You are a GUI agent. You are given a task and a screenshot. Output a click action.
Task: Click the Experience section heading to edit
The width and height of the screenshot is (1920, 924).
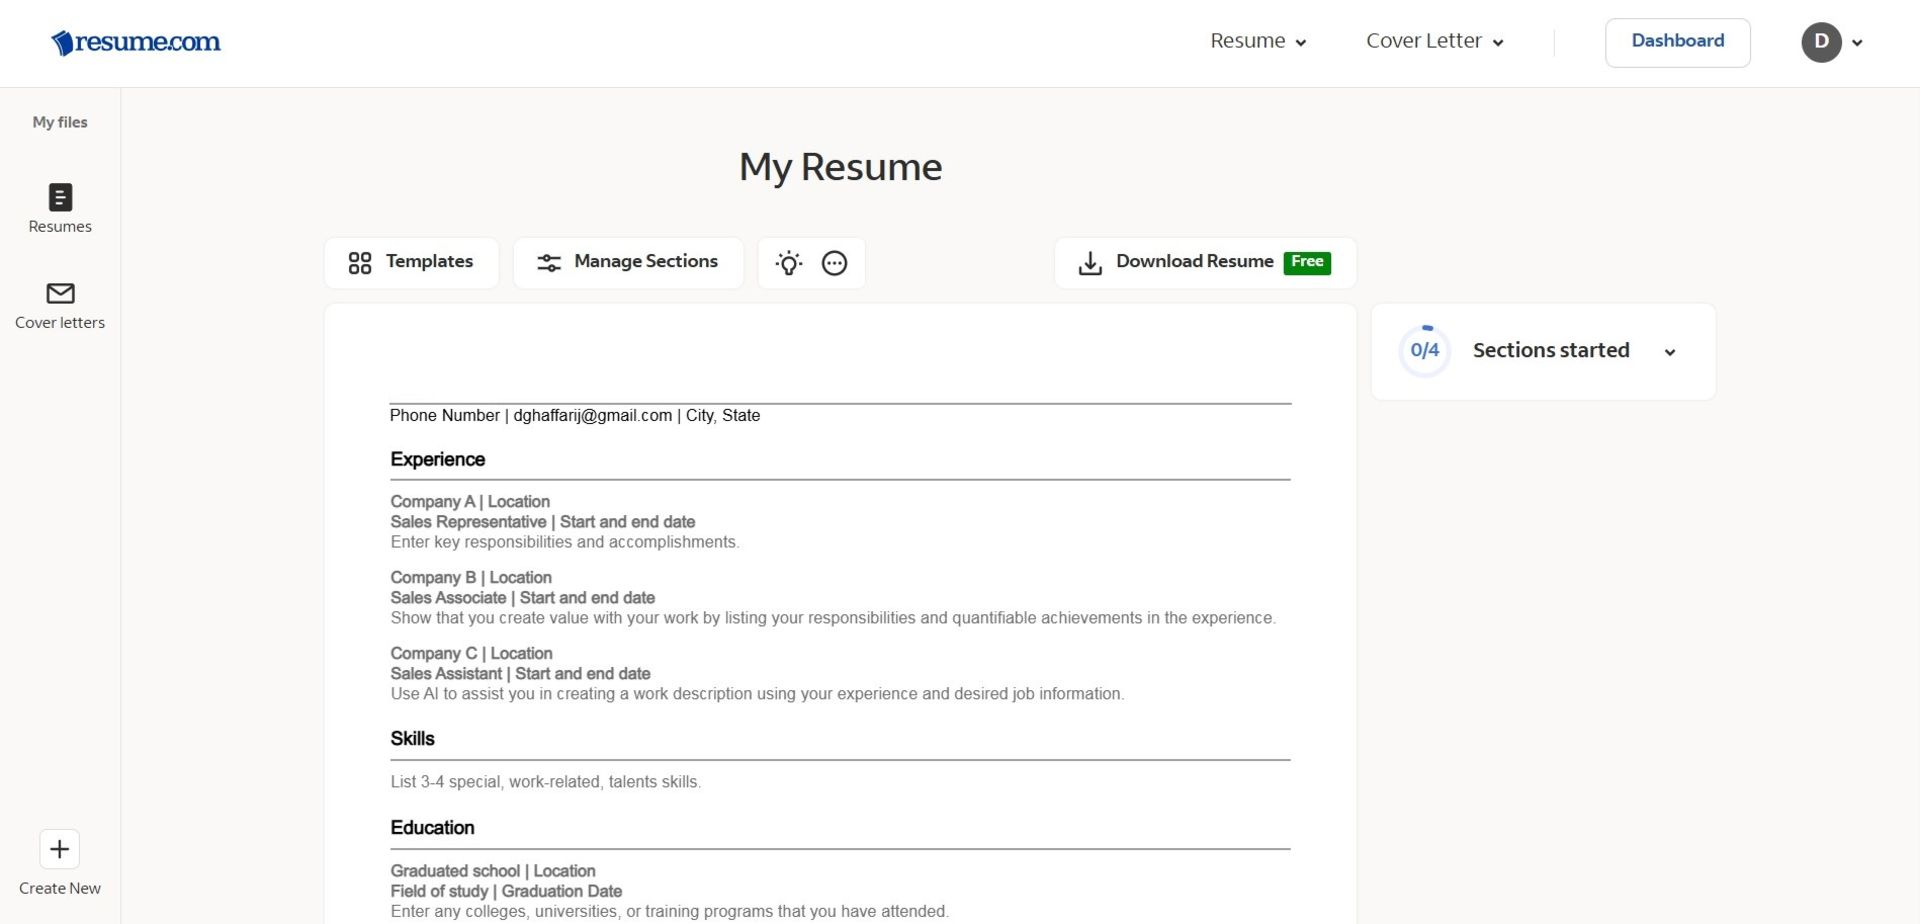pyautogui.click(x=437, y=459)
